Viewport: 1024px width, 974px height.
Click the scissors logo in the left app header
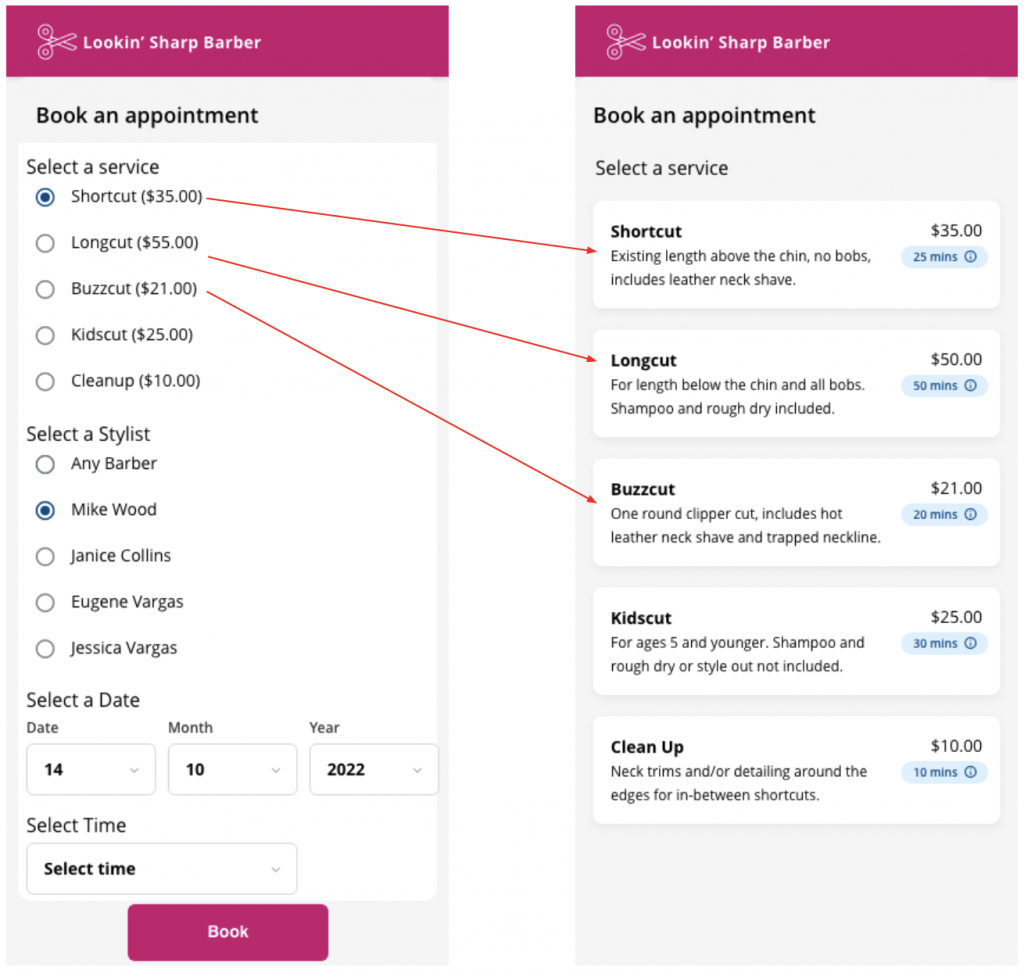coord(57,42)
